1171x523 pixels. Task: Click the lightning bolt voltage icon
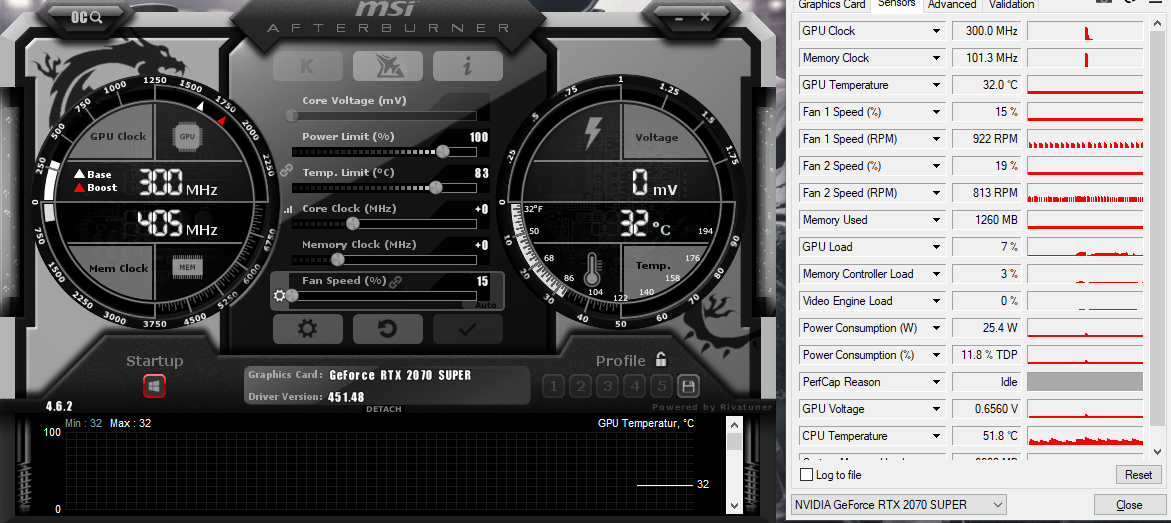coord(591,133)
